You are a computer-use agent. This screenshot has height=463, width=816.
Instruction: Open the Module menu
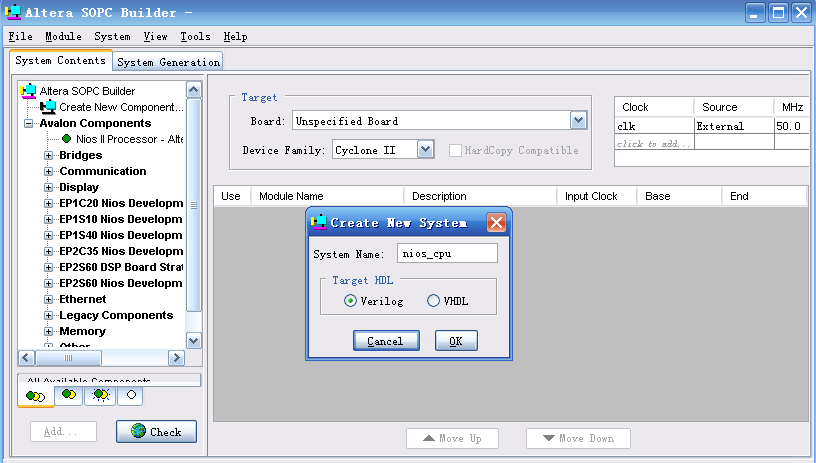click(x=63, y=36)
